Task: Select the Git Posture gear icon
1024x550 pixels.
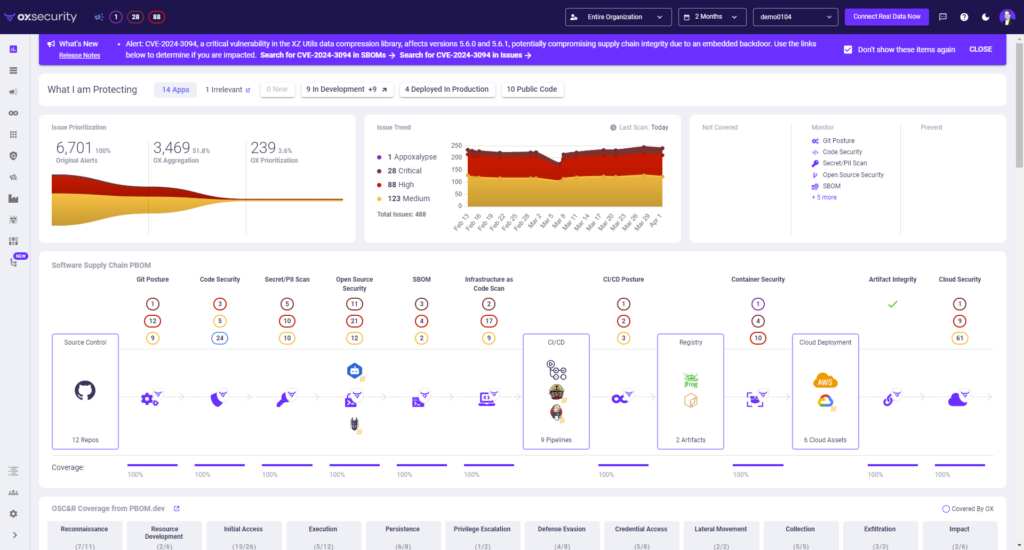Action: coord(151,398)
